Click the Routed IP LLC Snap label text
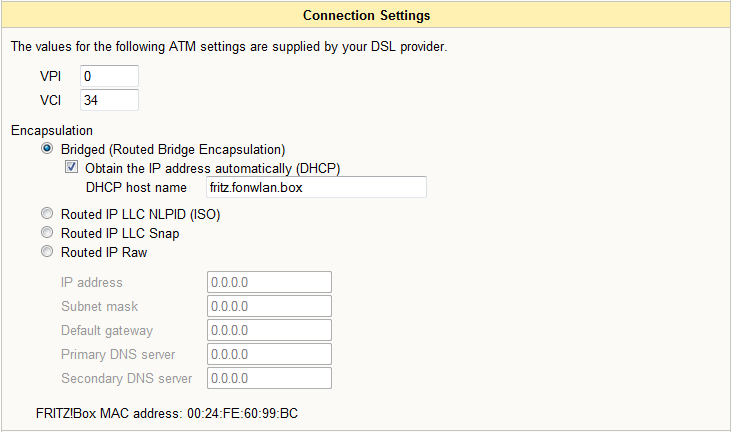The height and width of the screenshot is (432, 732). point(120,233)
